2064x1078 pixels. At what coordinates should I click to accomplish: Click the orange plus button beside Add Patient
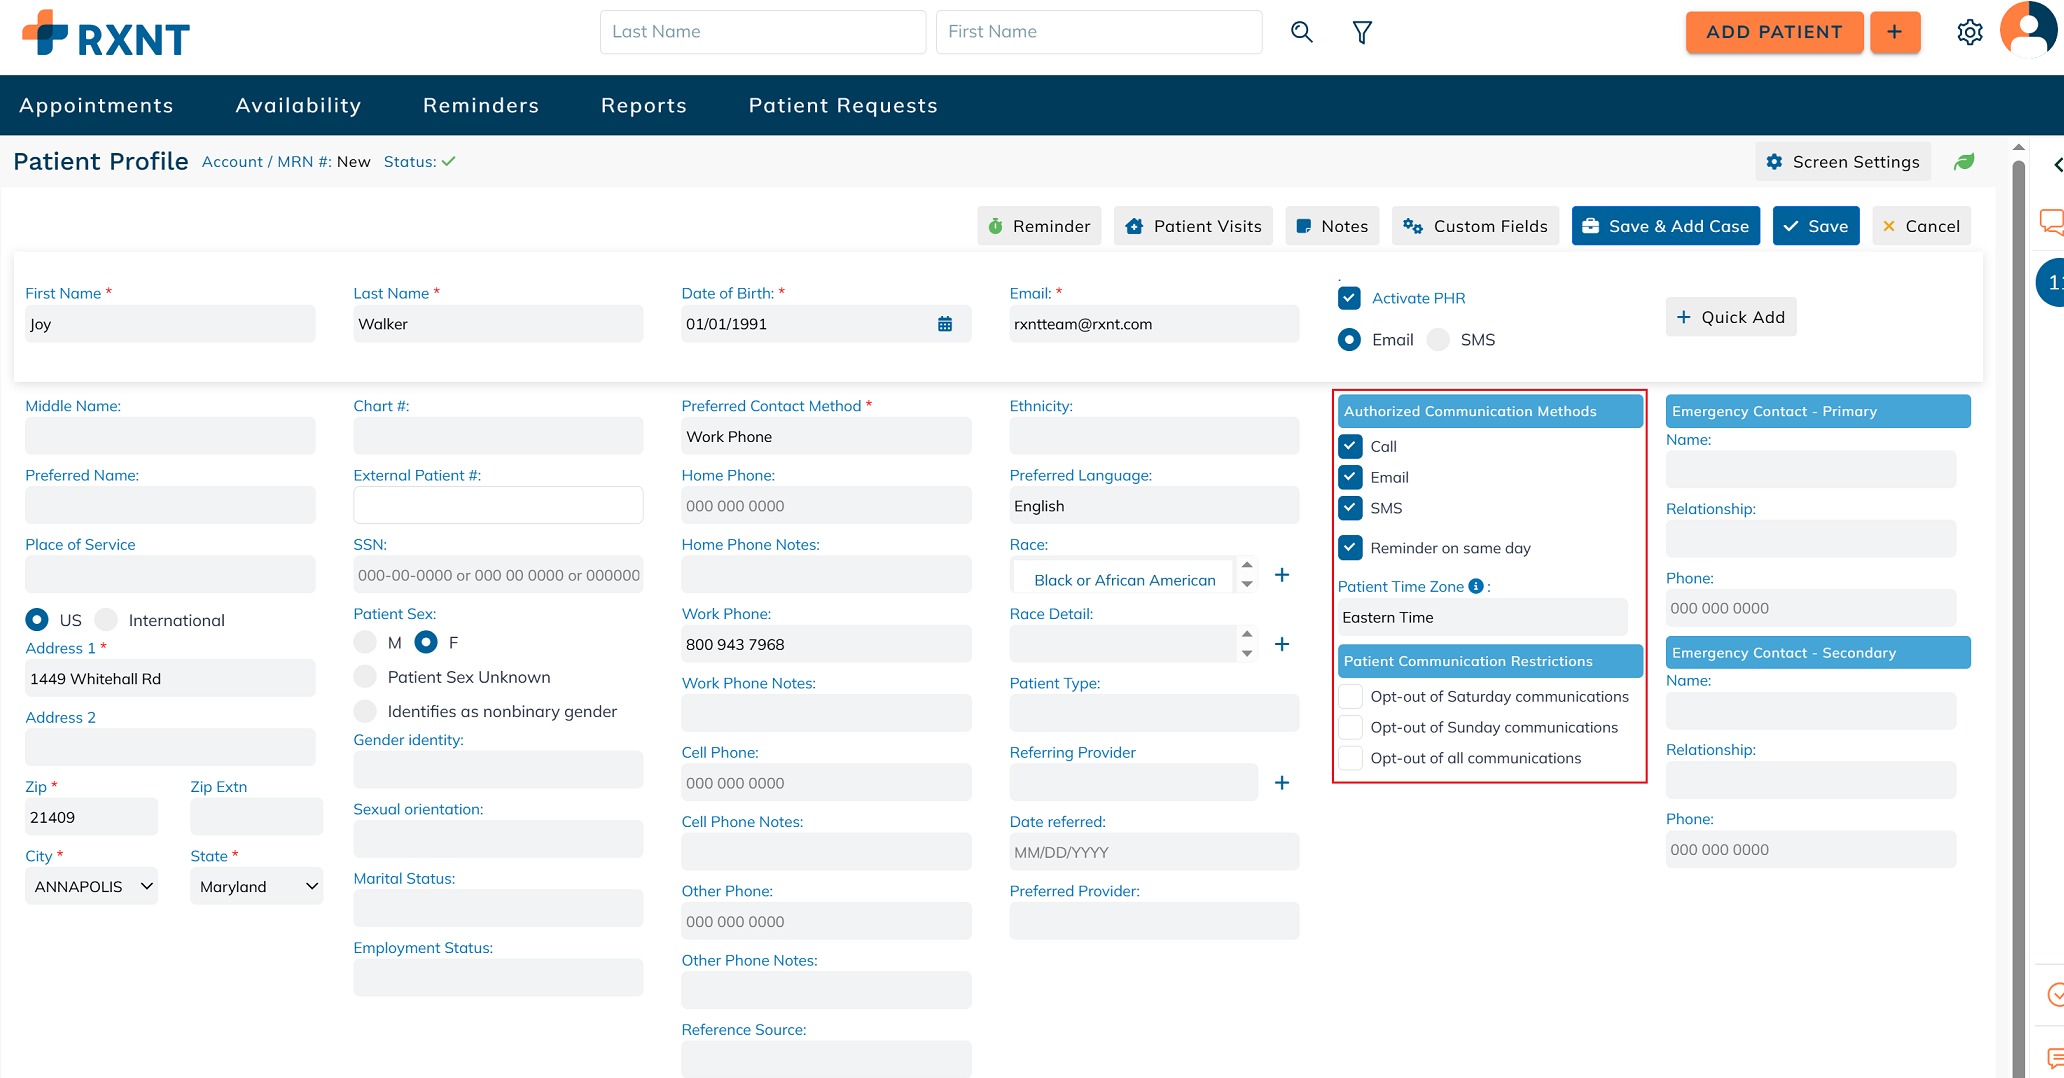(1895, 32)
